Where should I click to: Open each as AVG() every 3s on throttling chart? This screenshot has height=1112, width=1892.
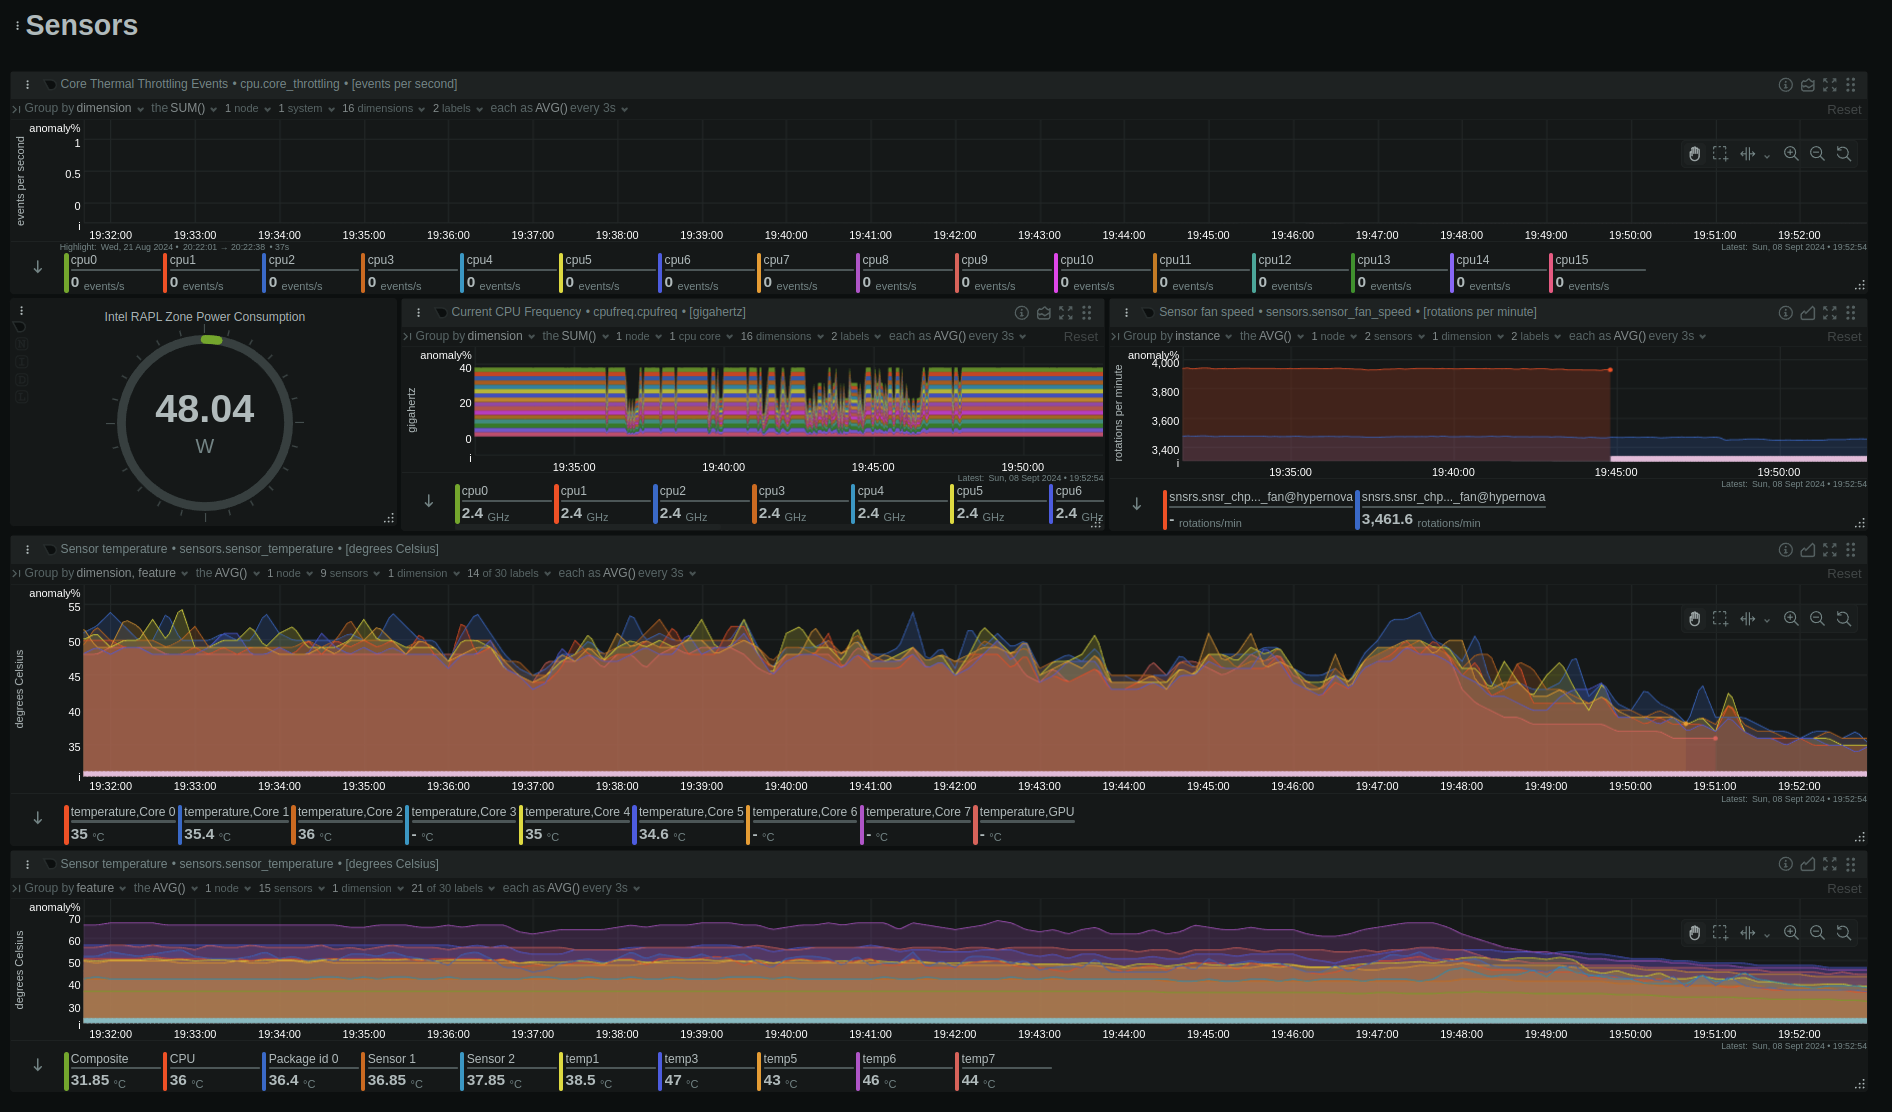pyautogui.click(x=559, y=109)
